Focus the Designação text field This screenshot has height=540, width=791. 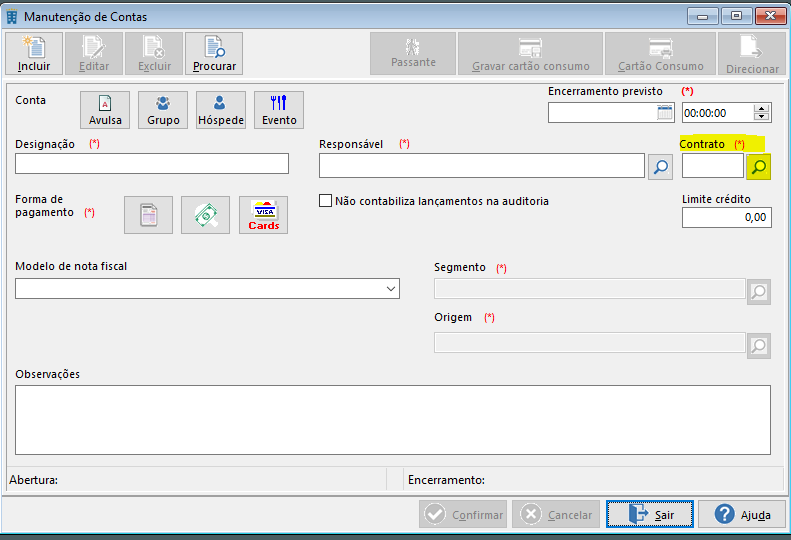point(152,164)
